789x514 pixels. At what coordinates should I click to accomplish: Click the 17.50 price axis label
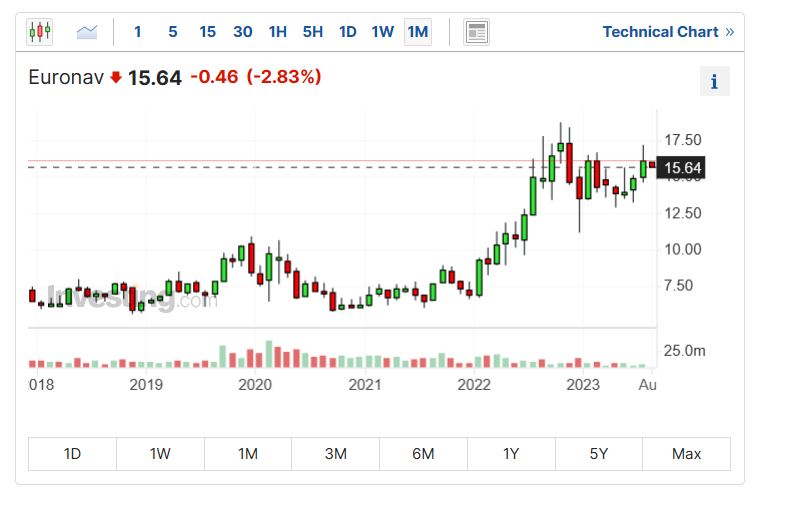coord(683,140)
